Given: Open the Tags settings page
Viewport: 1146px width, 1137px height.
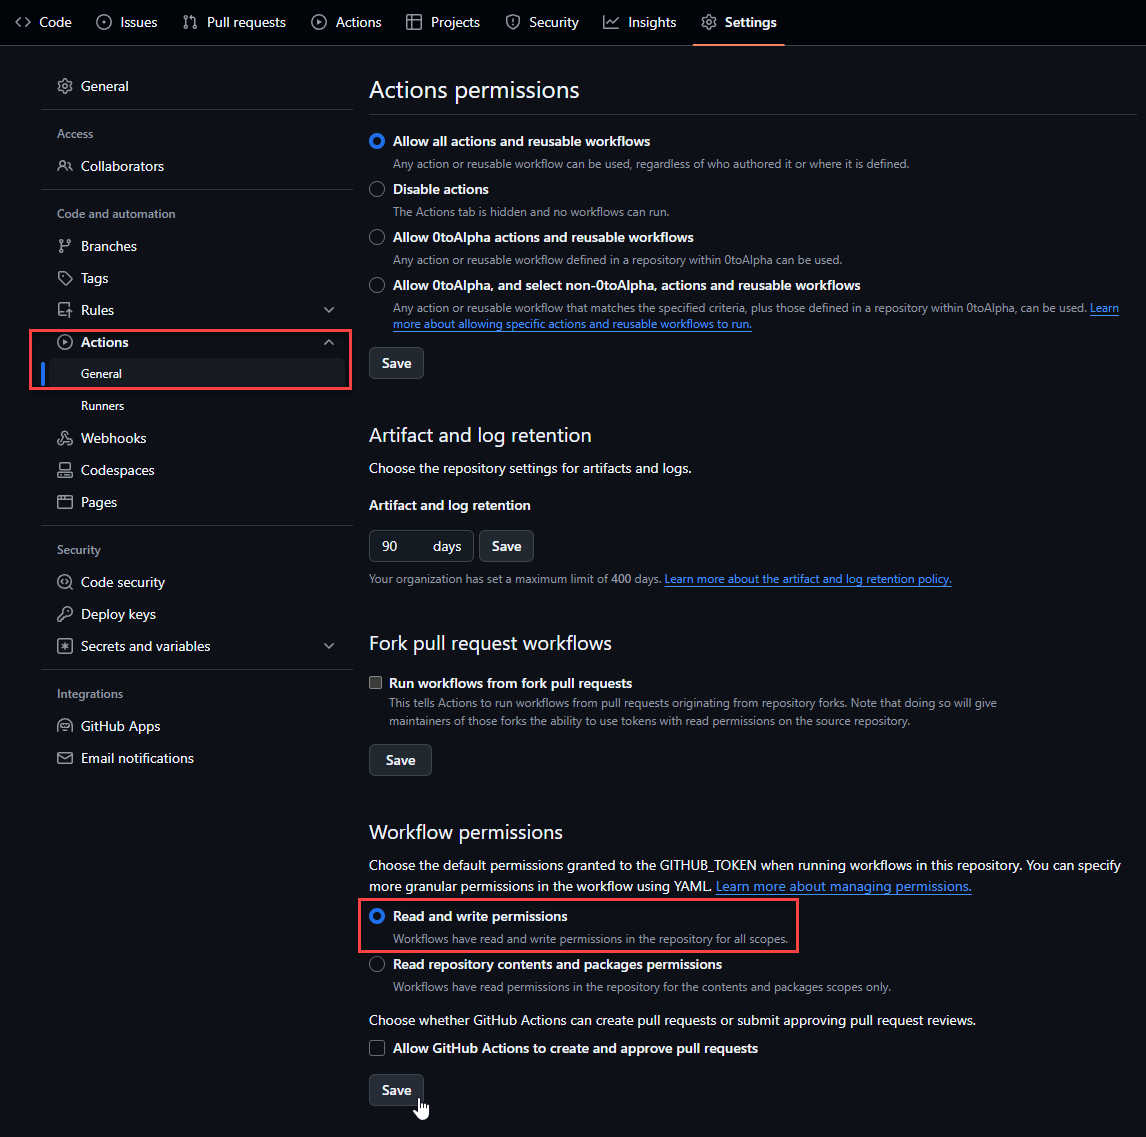Looking at the screenshot, I should click(94, 277).
